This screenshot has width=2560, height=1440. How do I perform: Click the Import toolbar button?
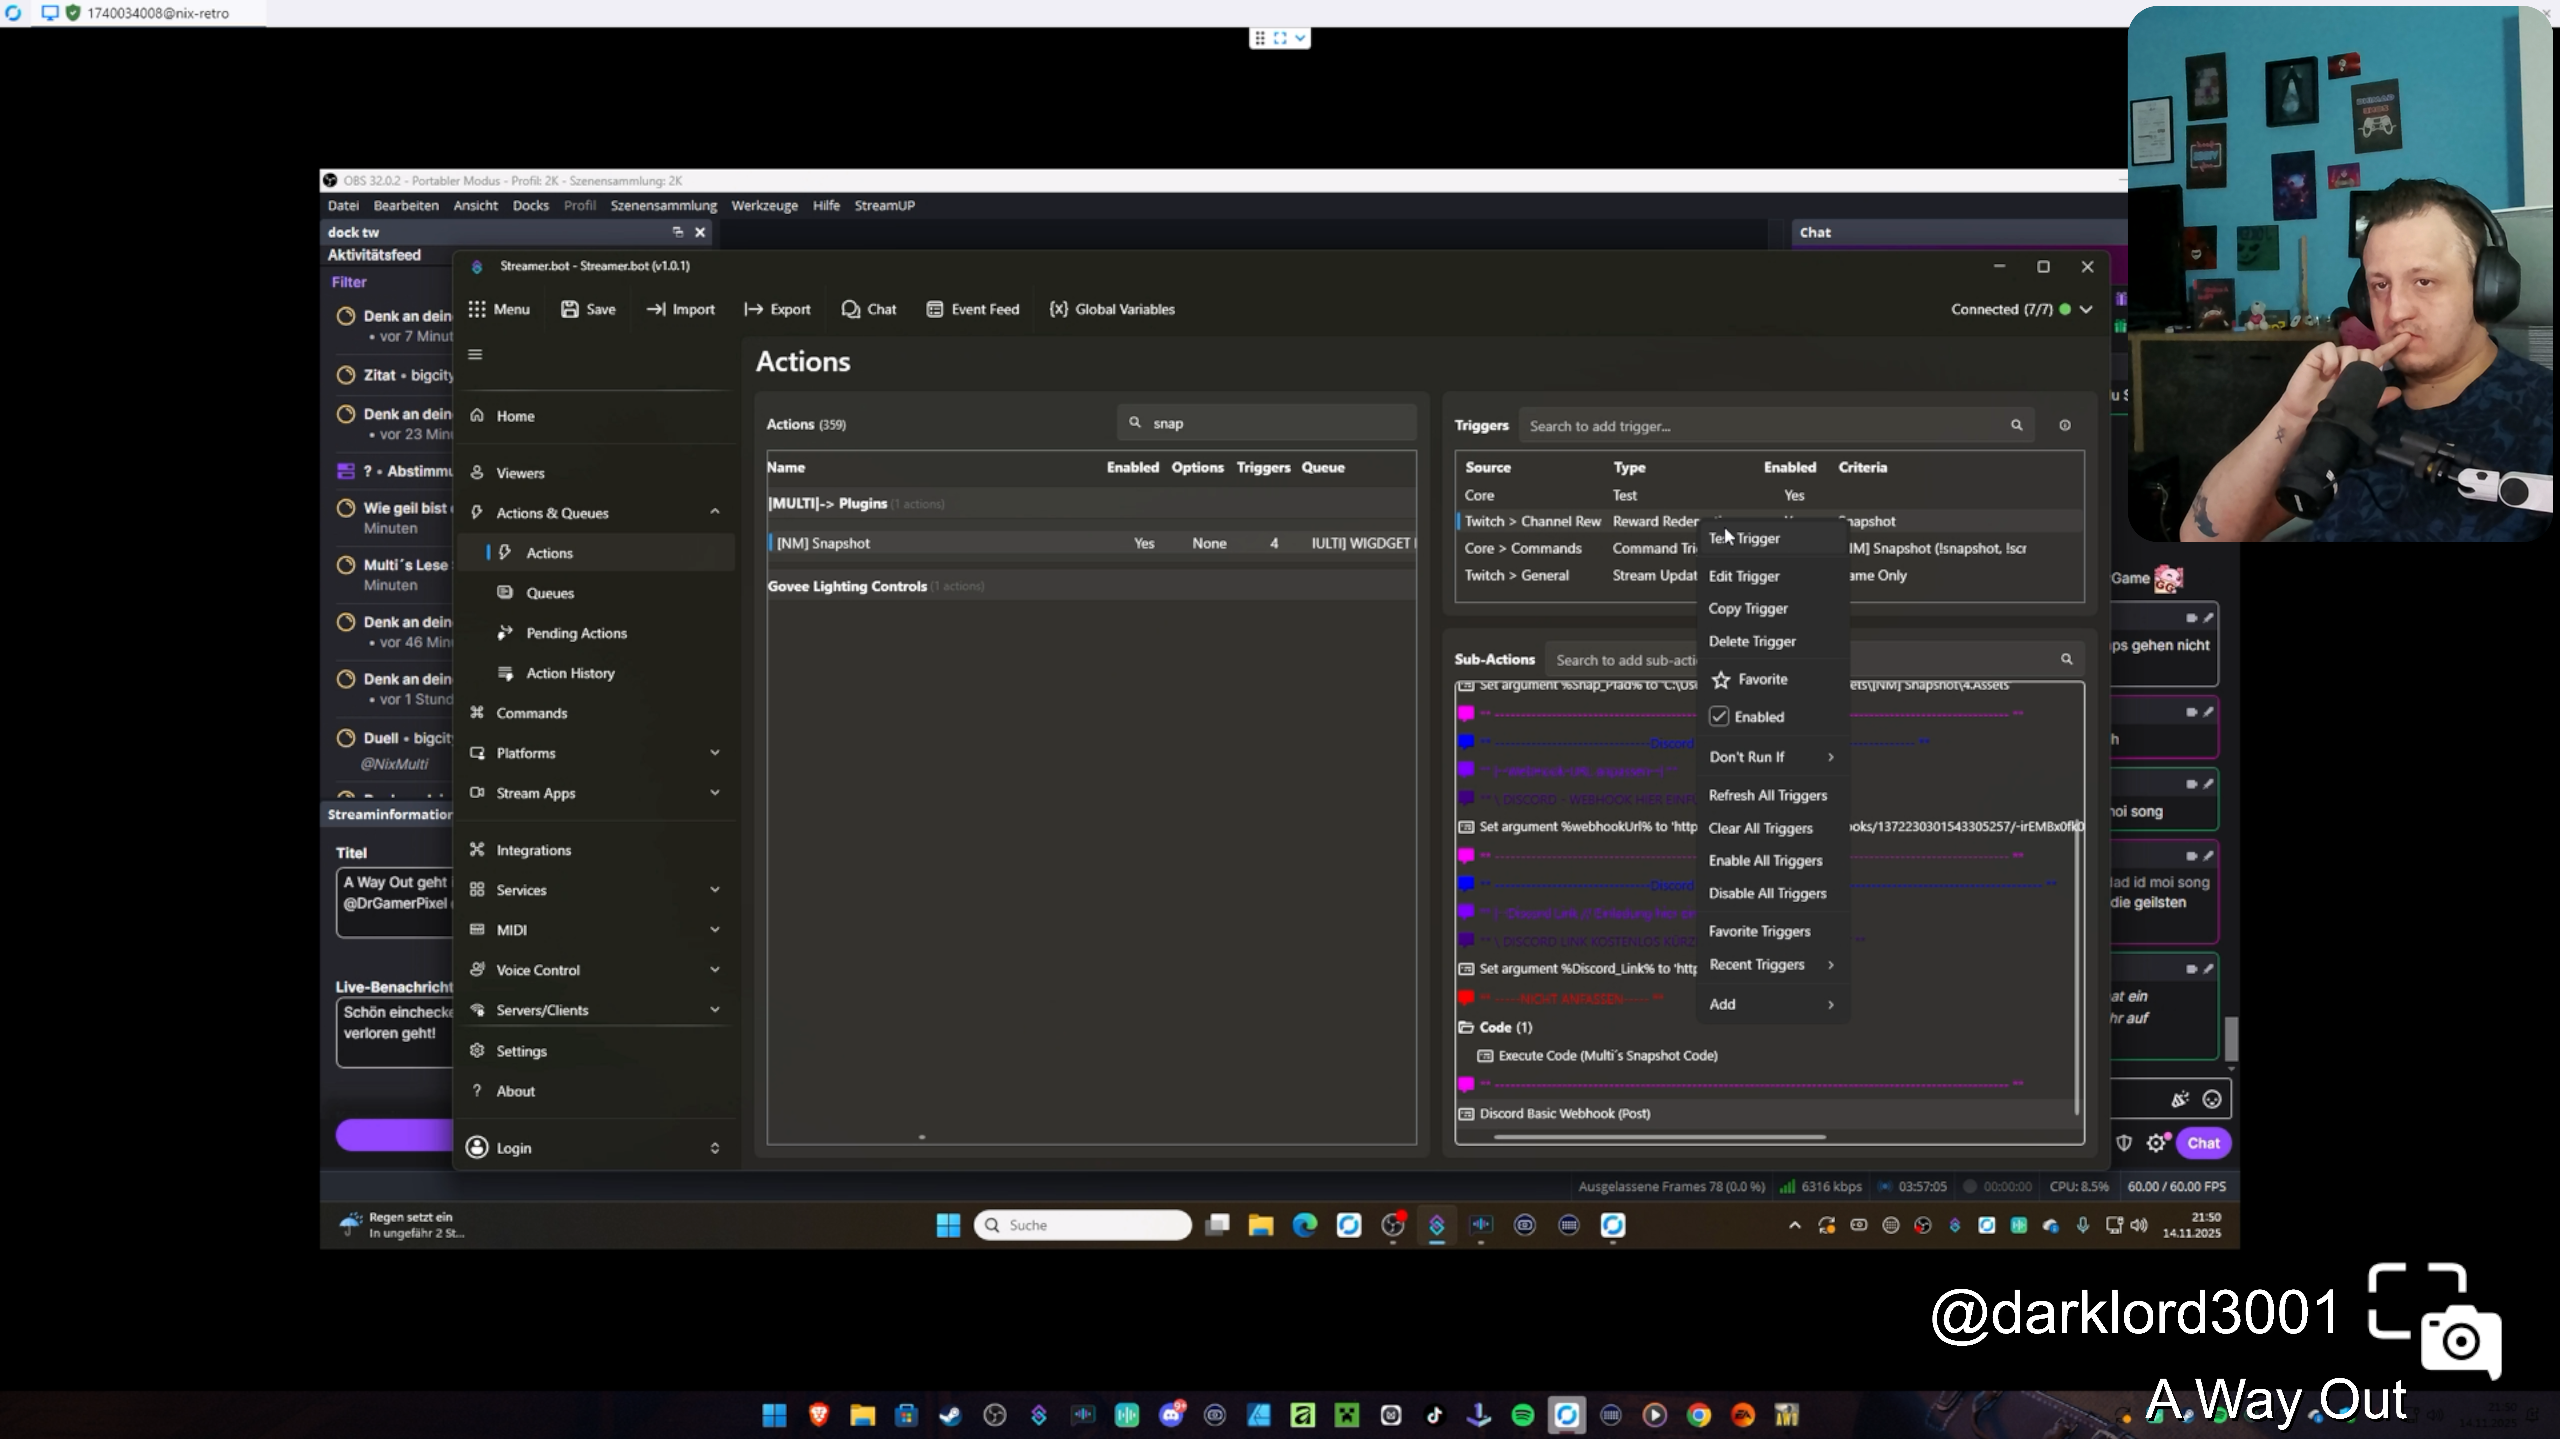click(680, 309)
